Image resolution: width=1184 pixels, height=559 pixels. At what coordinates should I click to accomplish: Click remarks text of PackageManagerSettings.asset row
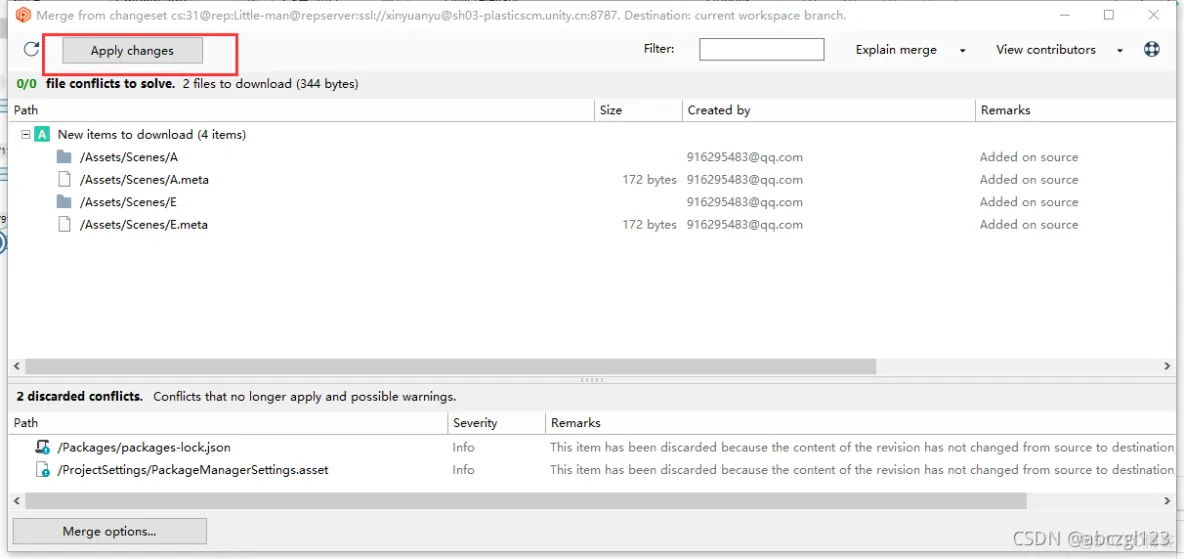click(862, 470)
